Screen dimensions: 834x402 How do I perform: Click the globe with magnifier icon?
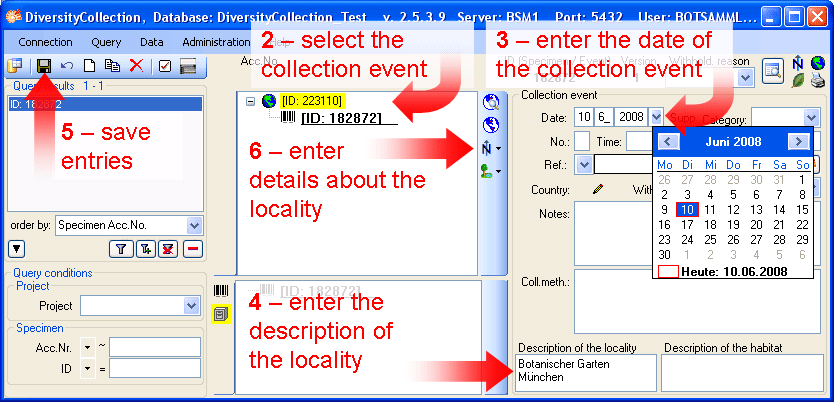coord(491,102)
